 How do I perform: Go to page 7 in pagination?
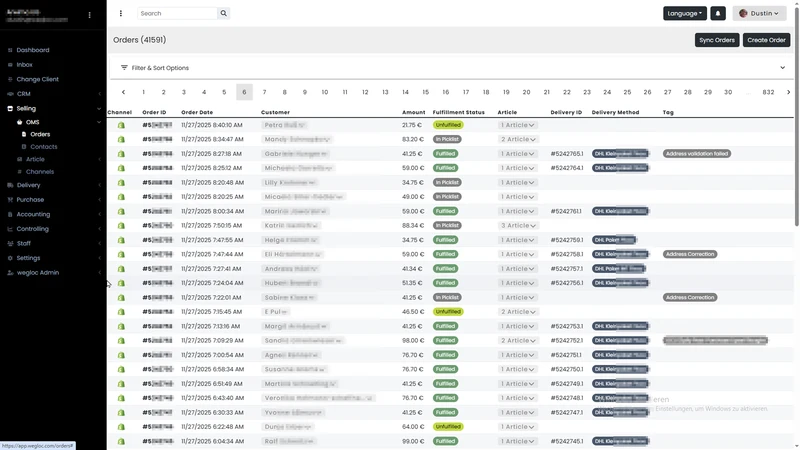(264, 92)
